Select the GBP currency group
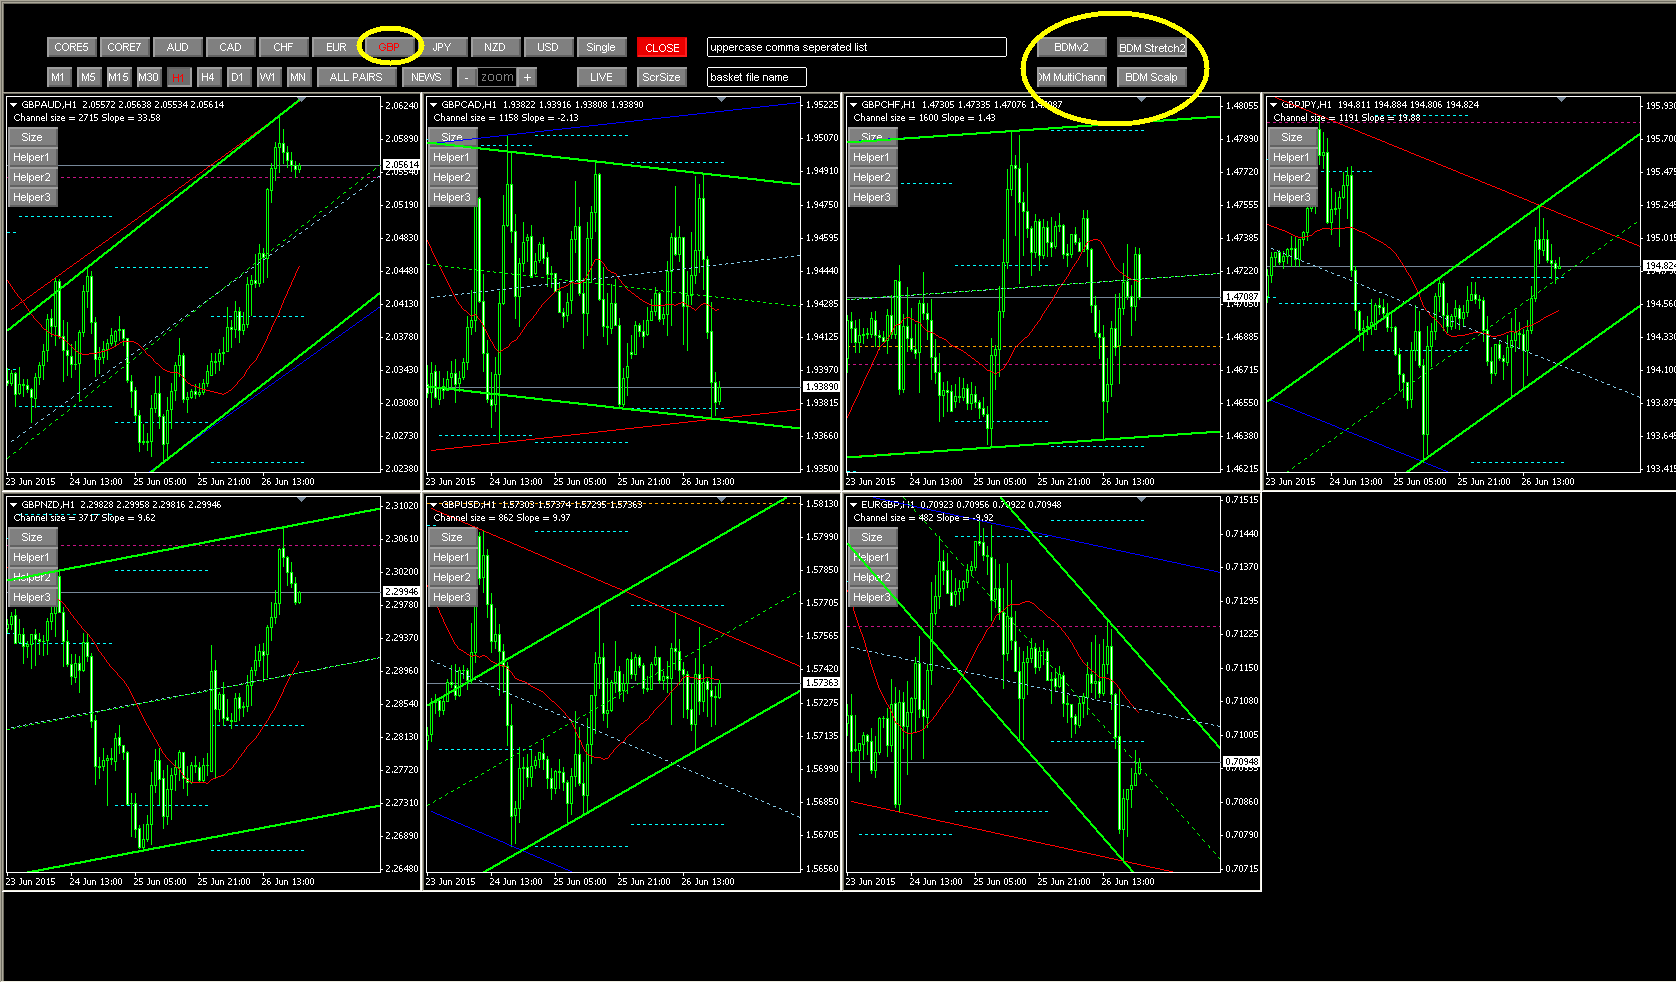 pos(389,47)
